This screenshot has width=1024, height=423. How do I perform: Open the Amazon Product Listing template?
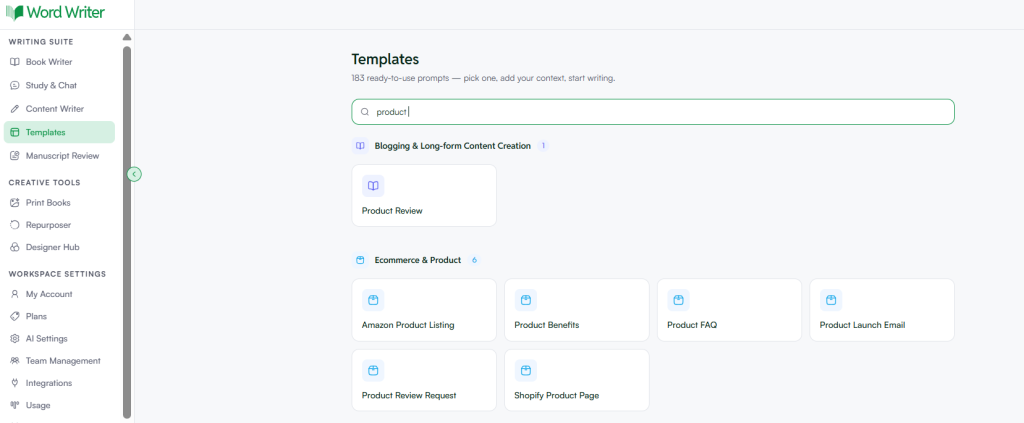click(x=424, y=310)
